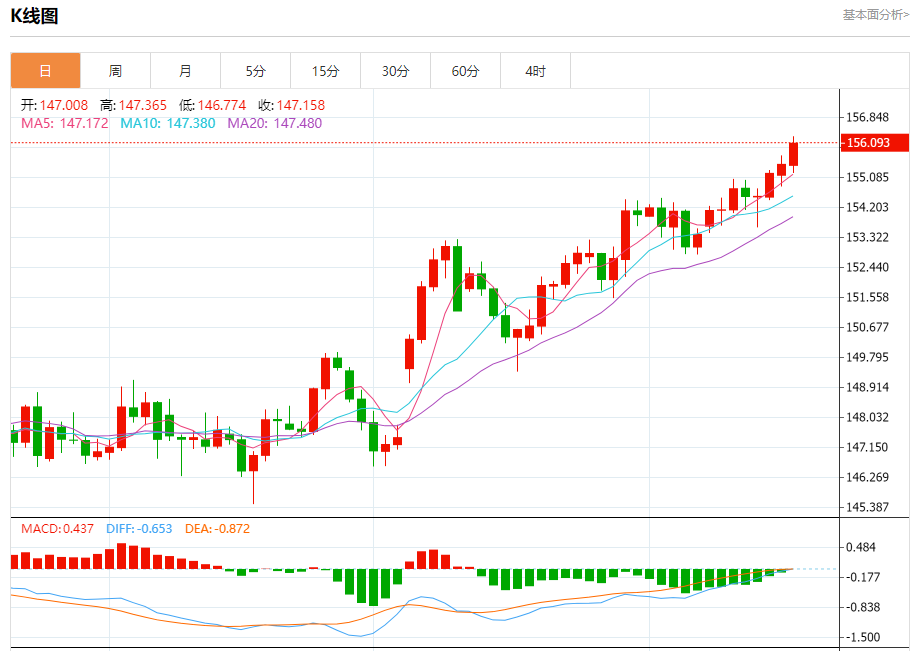Switch to the 周 weekly tab

(x=115, y=71)
